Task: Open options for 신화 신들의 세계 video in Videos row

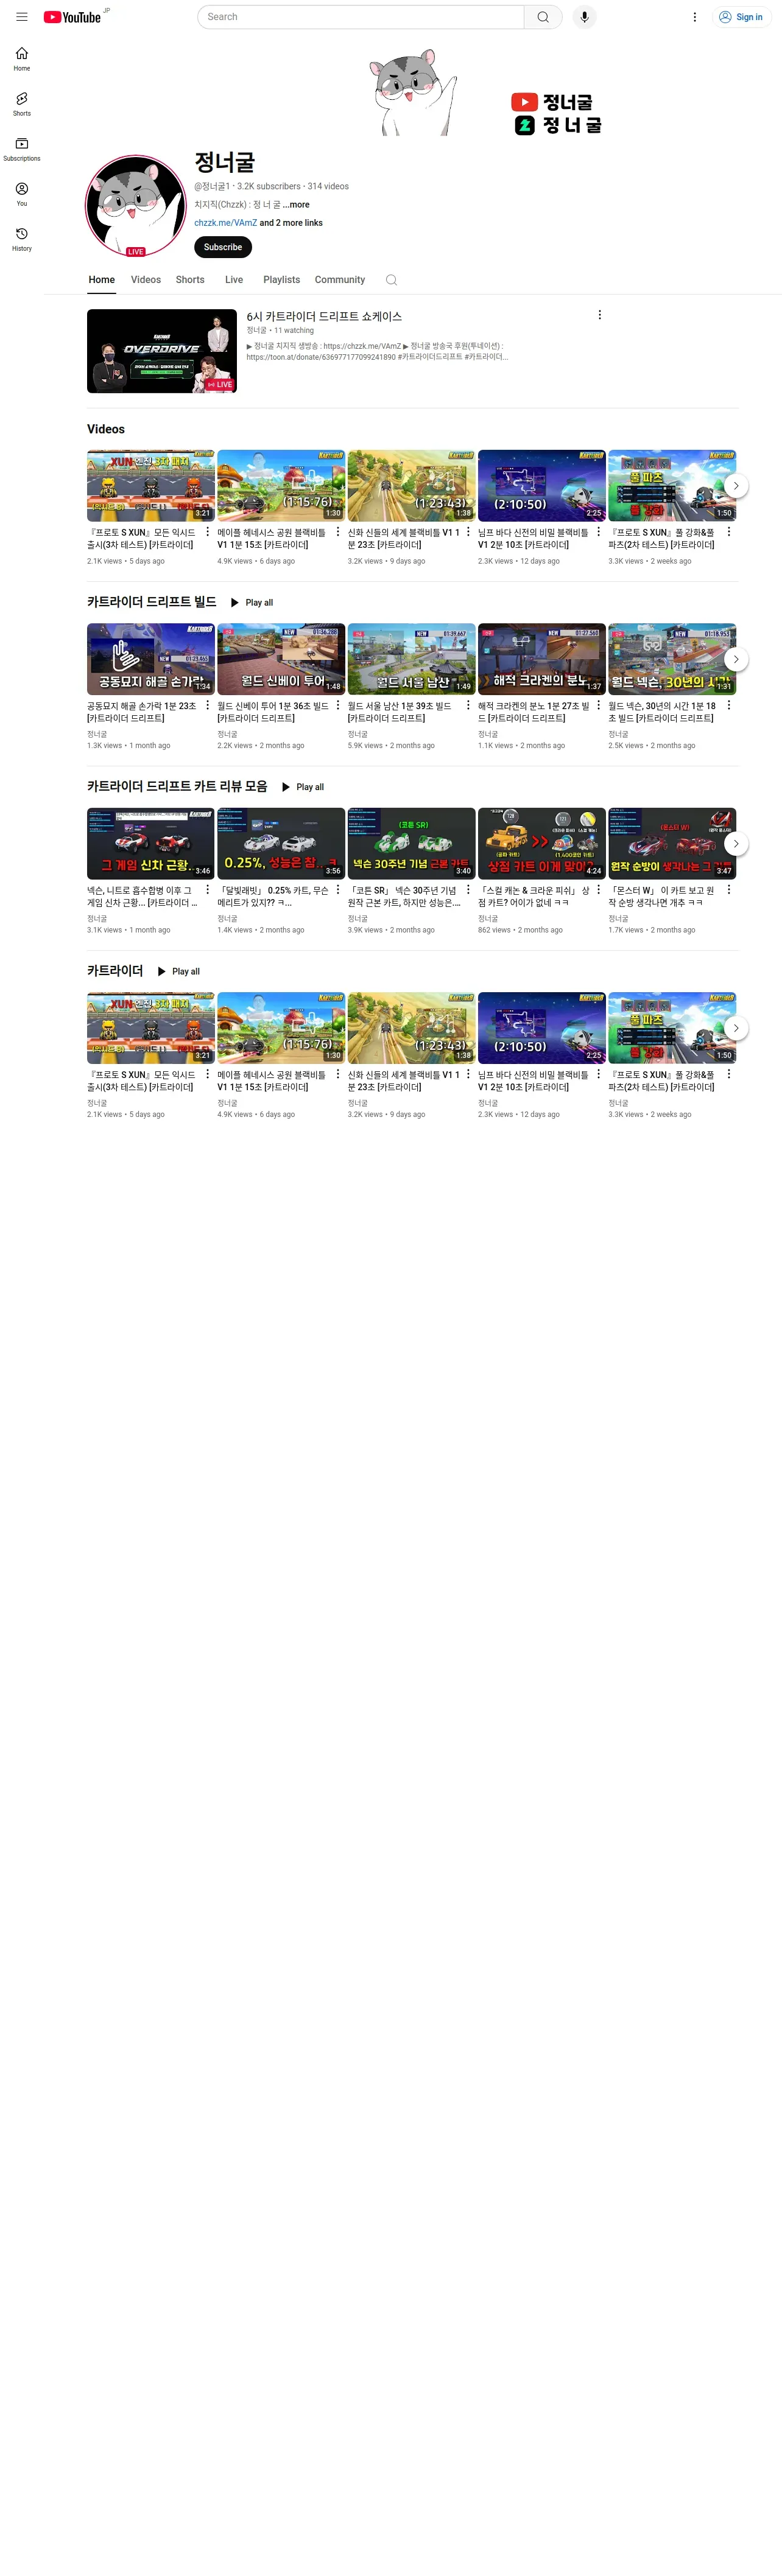Action: point(468,532)
